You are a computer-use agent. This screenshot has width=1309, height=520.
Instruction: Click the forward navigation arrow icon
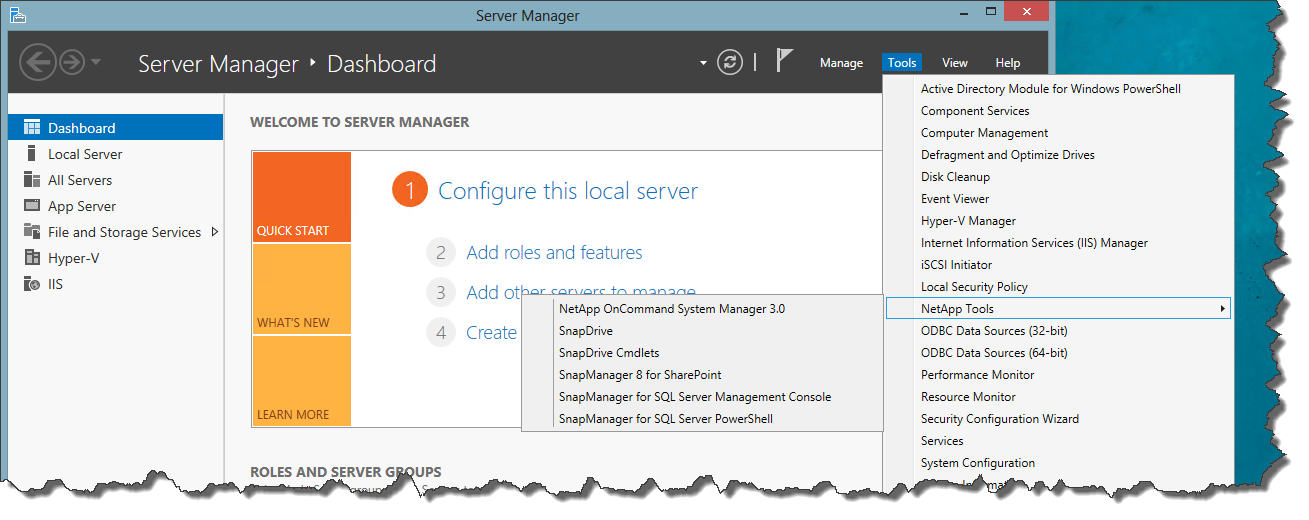point(71,63)
